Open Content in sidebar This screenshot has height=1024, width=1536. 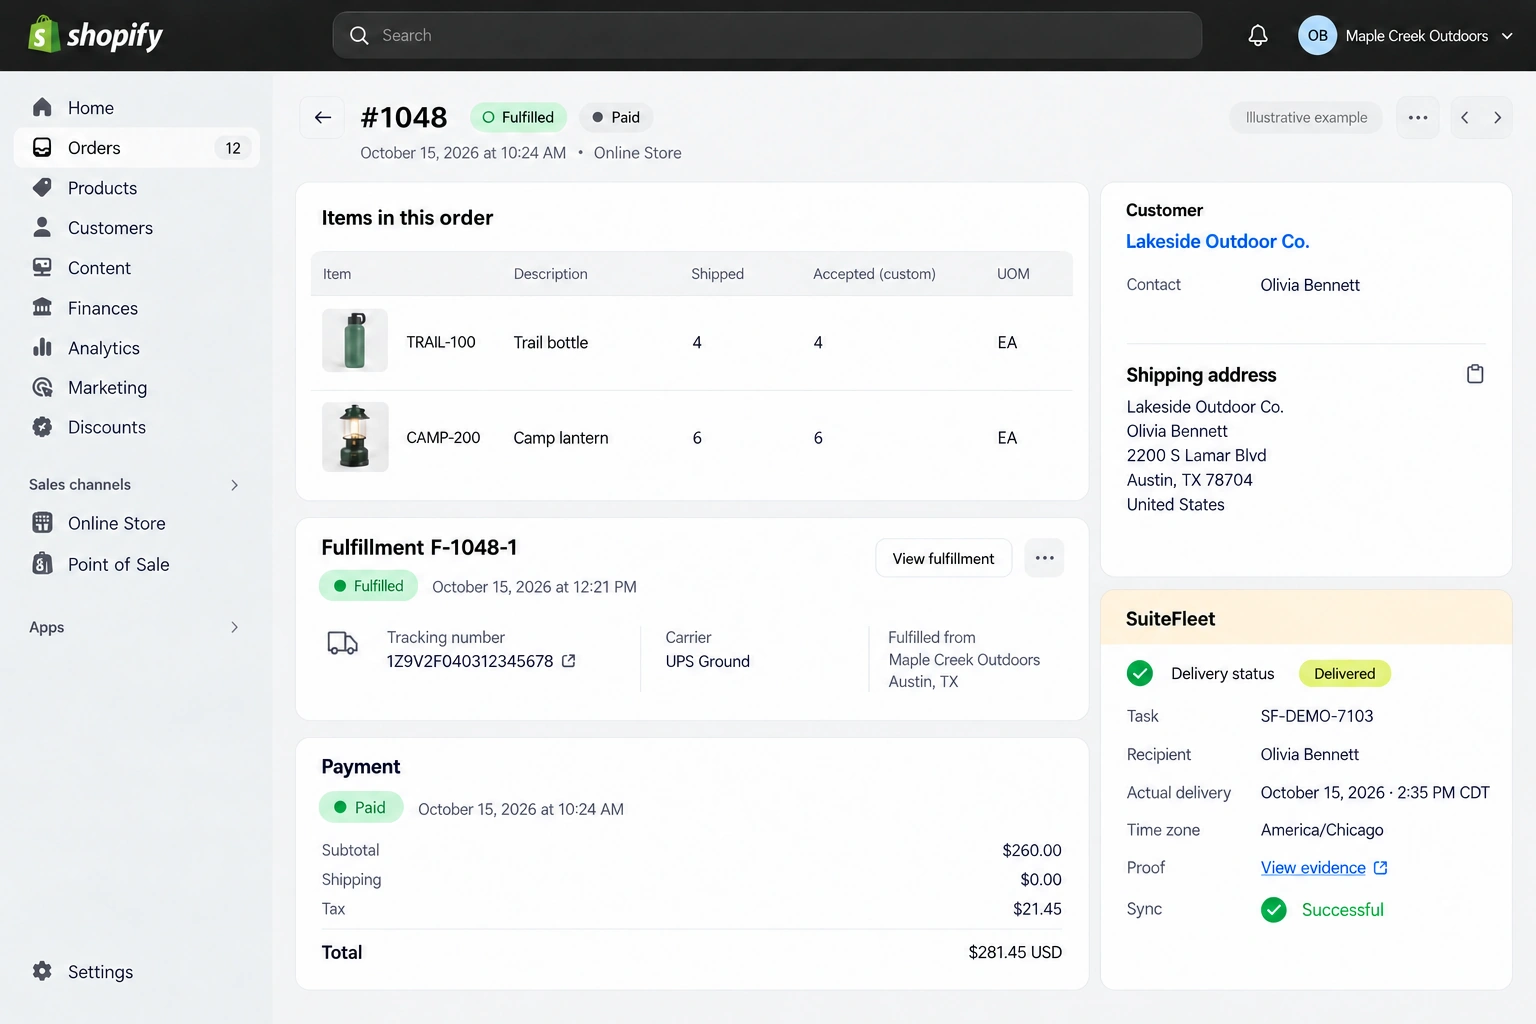(137, 268)
